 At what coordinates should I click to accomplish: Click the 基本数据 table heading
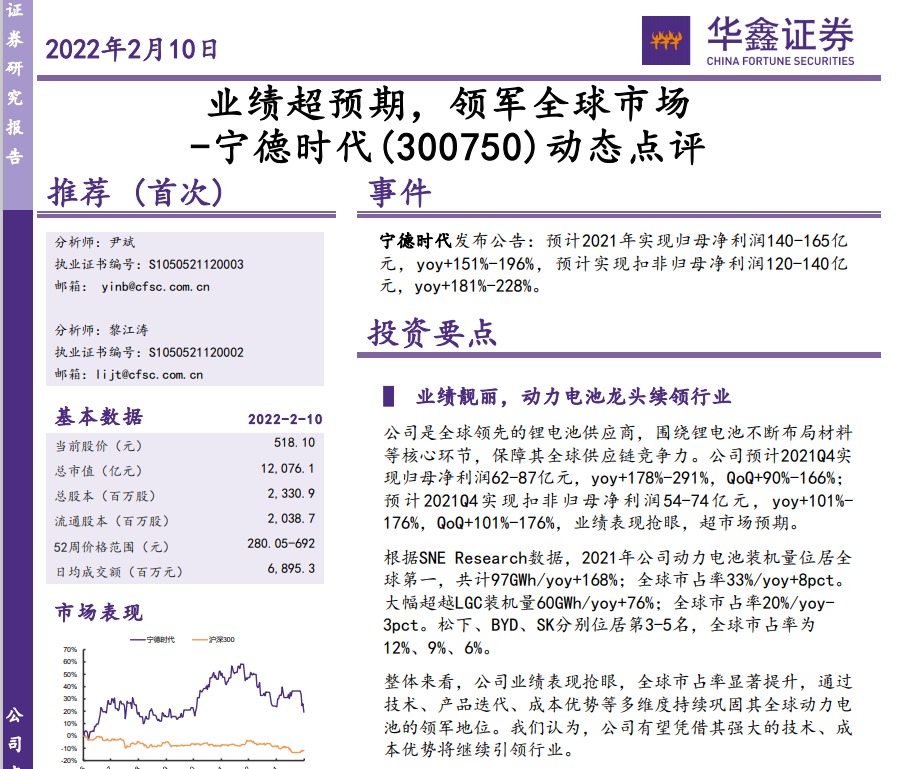point(98,417)
